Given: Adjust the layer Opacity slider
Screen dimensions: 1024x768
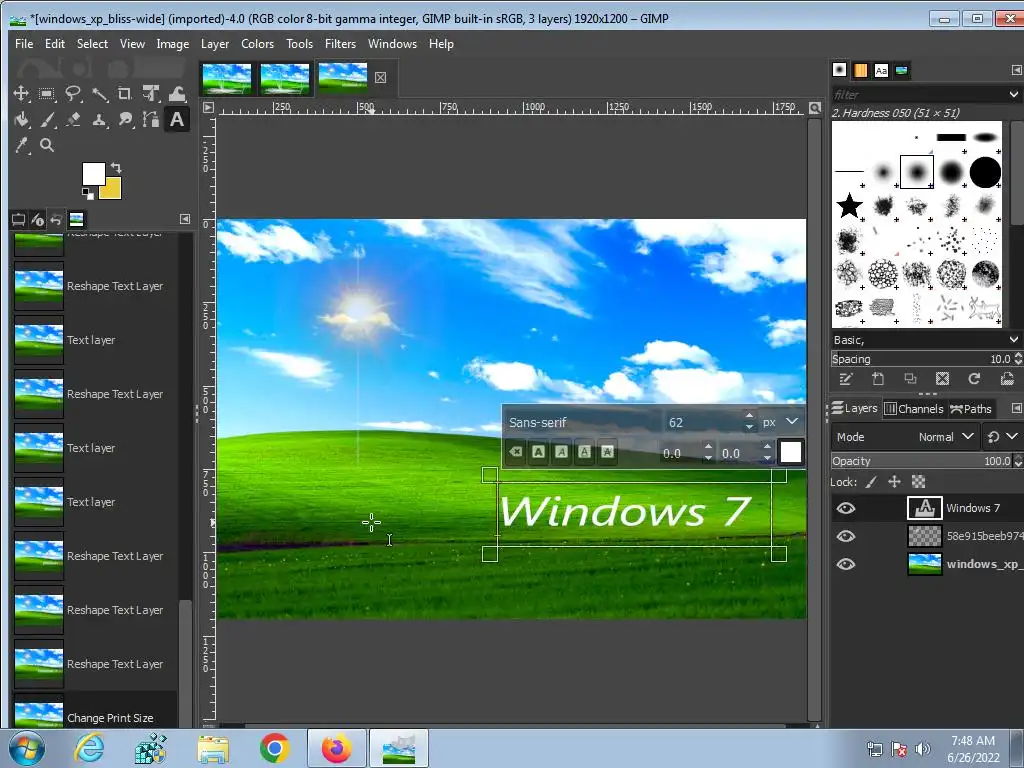Looking at the screenshot, I should click(922, 461).
